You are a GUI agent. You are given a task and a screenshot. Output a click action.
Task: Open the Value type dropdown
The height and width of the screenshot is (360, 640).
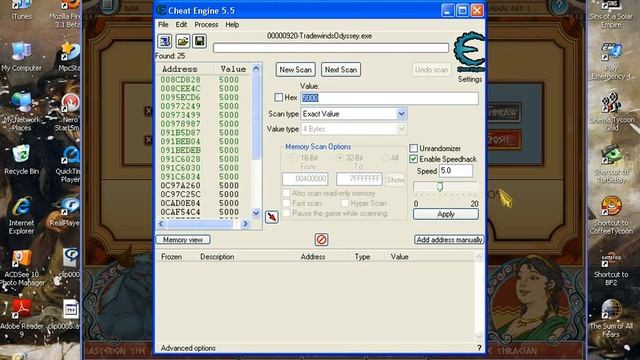click(x=401, y=129)
